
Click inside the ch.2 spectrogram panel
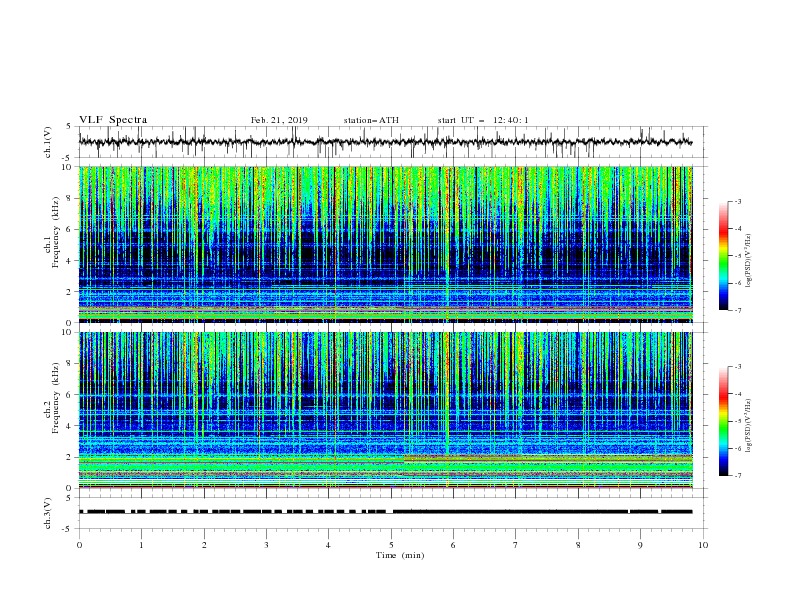click(385, 410)
